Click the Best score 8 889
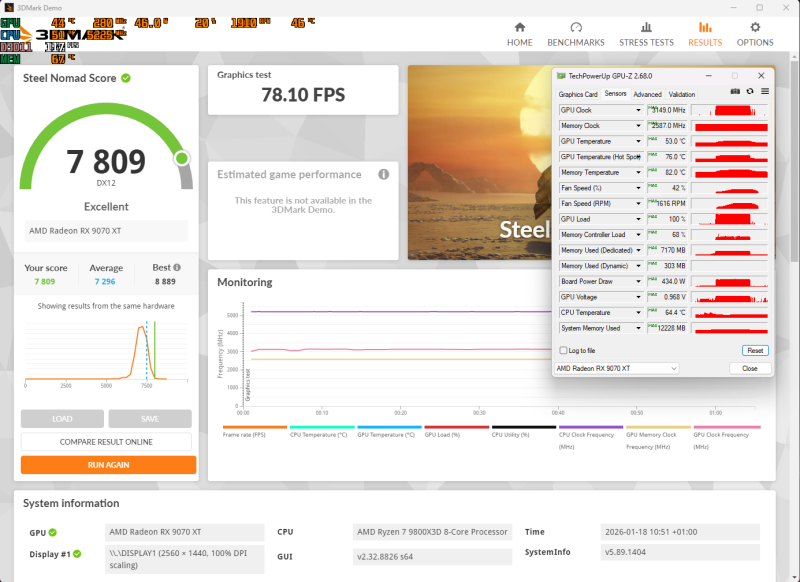Screen dimensions: 800x582 pos(165,282)
